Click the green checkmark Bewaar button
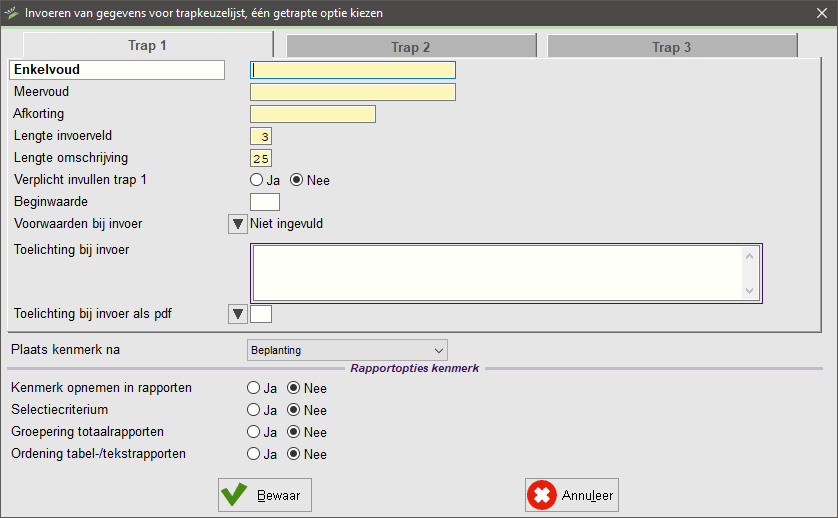Viewport: 838px width, 518px height. tap(265, 494)
